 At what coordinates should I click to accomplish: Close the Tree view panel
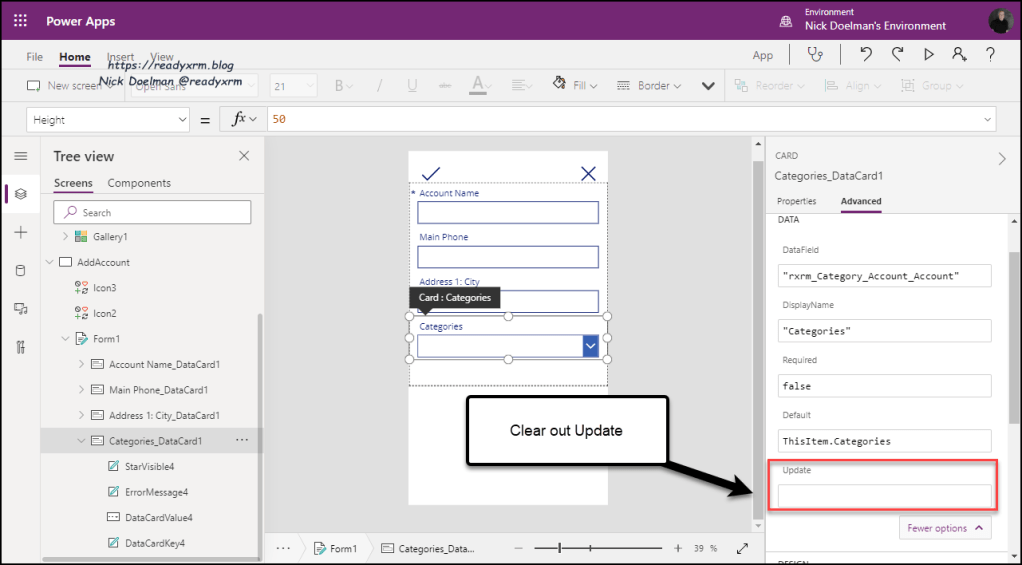(244, 156)
